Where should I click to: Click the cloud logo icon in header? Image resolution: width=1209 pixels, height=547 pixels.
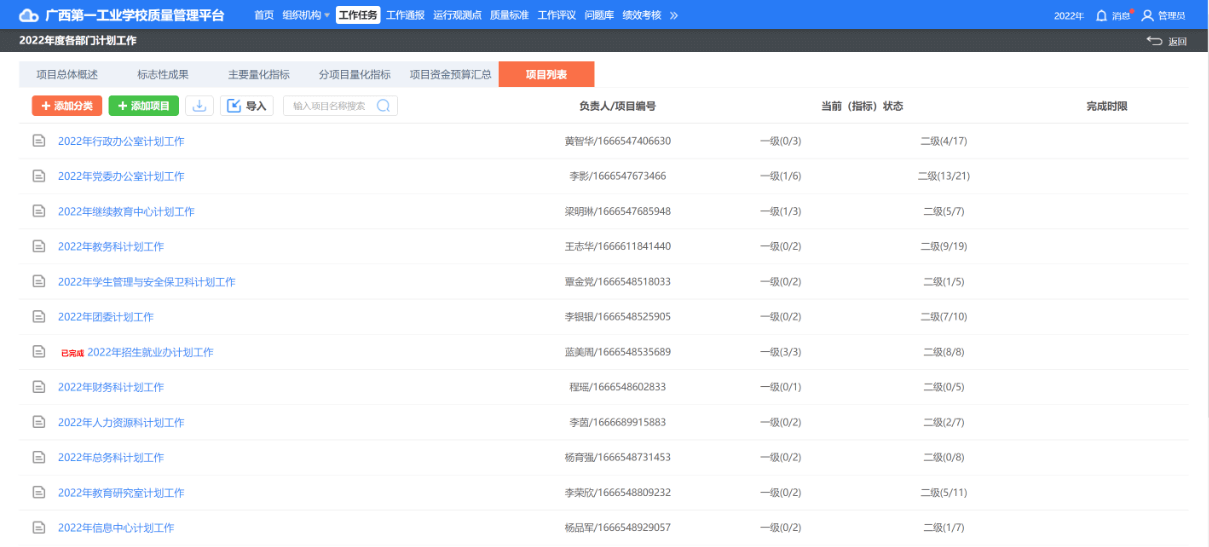click(28, 15)
